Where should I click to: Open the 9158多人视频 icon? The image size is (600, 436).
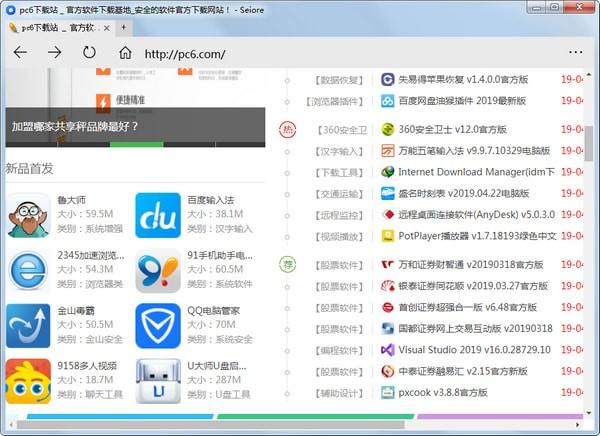point(28,381)
